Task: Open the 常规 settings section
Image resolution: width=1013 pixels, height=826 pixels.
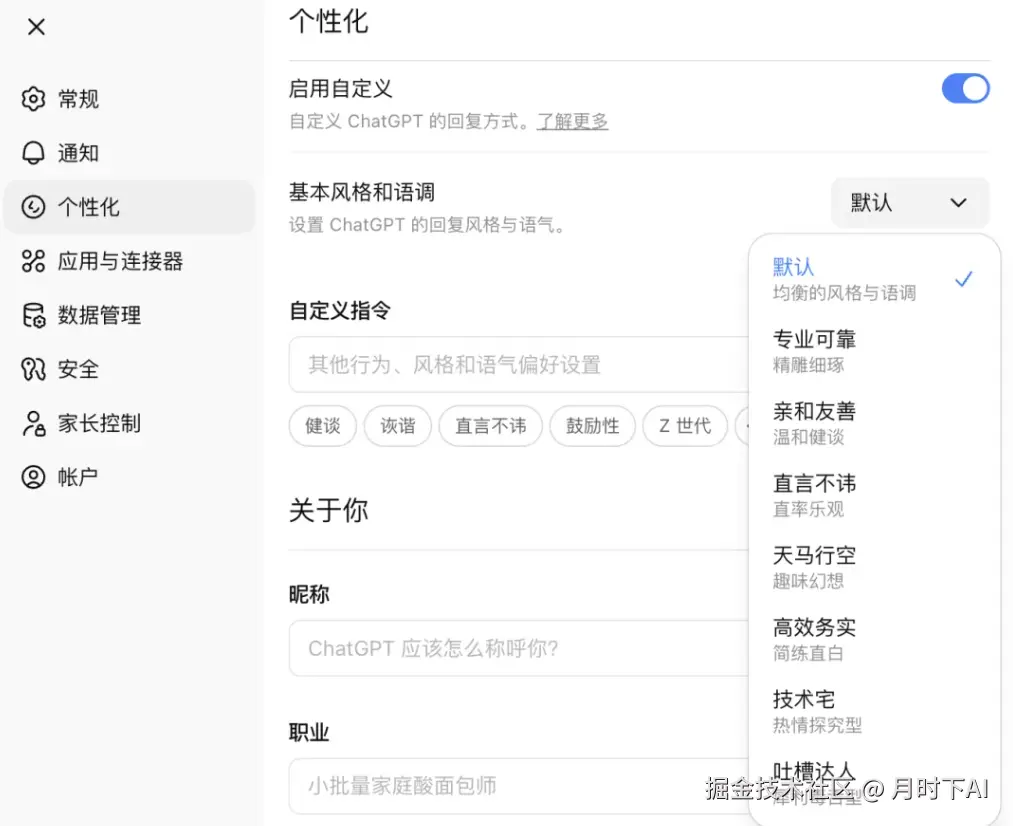Action: pos(129,99)
